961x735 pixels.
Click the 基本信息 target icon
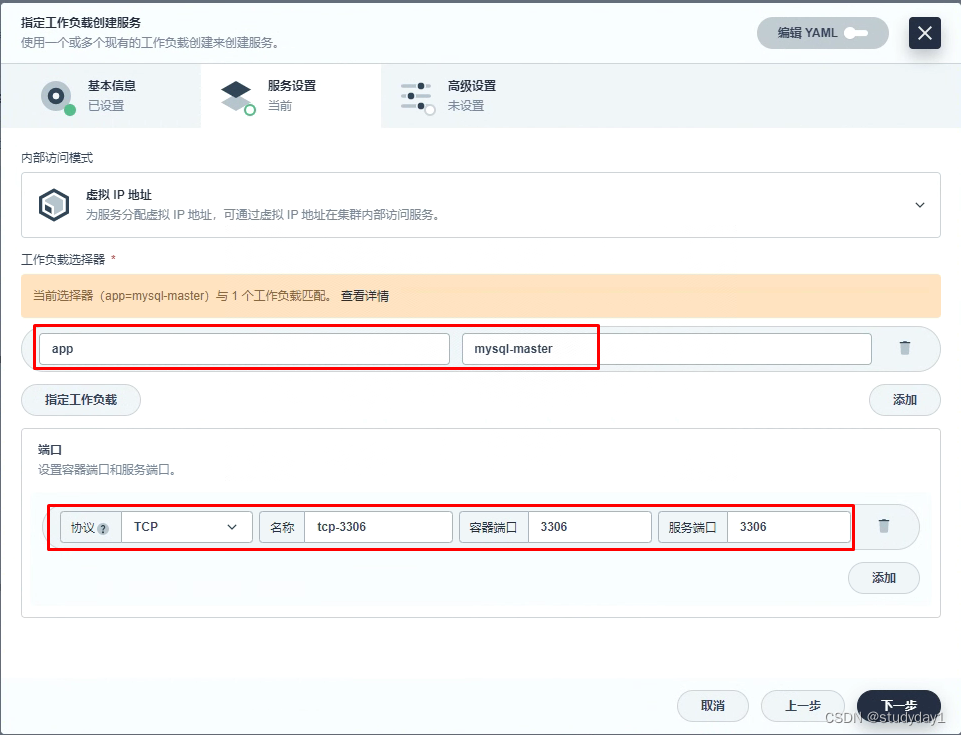click(57, 97)
